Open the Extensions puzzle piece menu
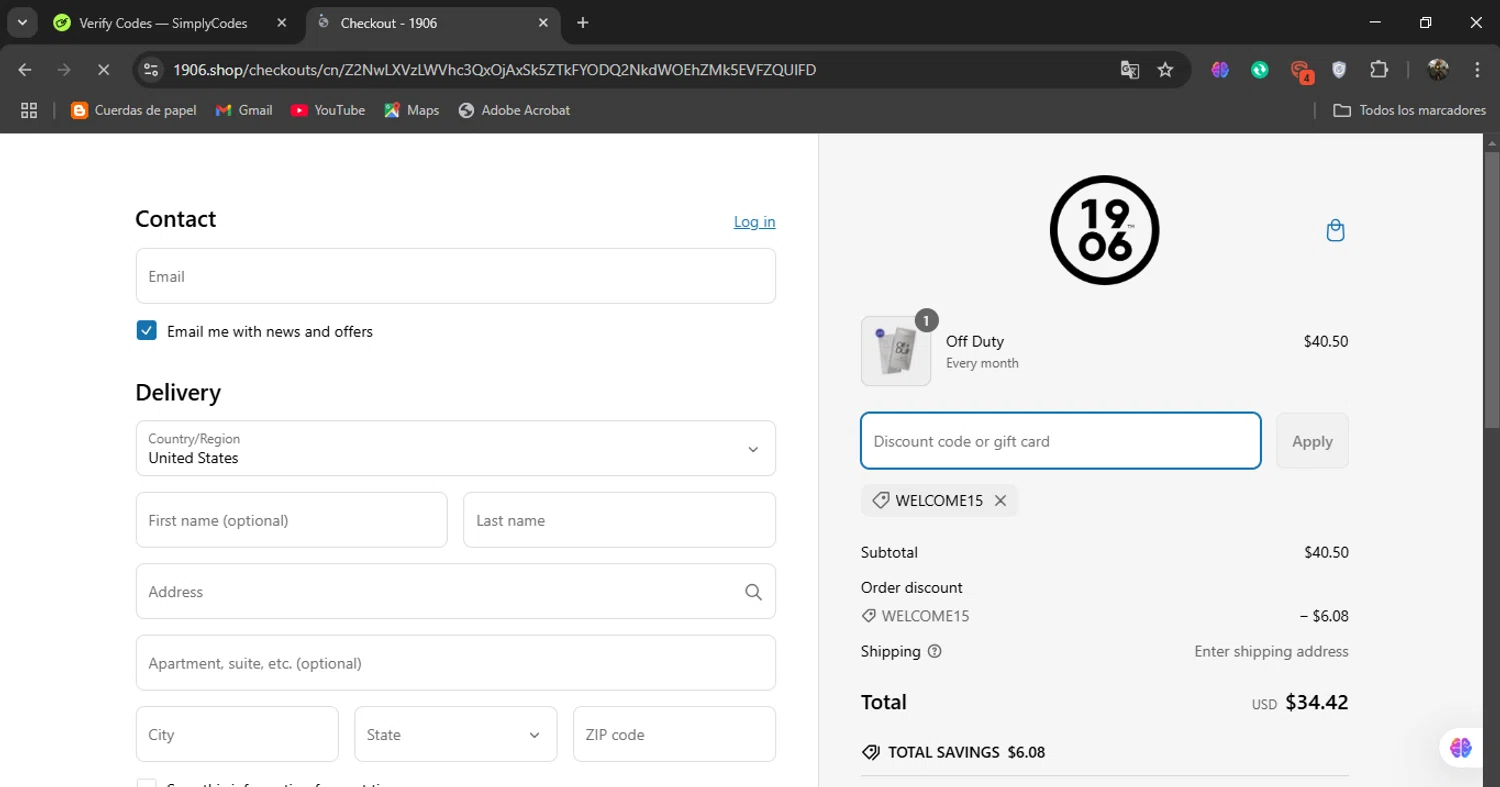Screen dimensions: 1500x787 (x=1379, y=70)
